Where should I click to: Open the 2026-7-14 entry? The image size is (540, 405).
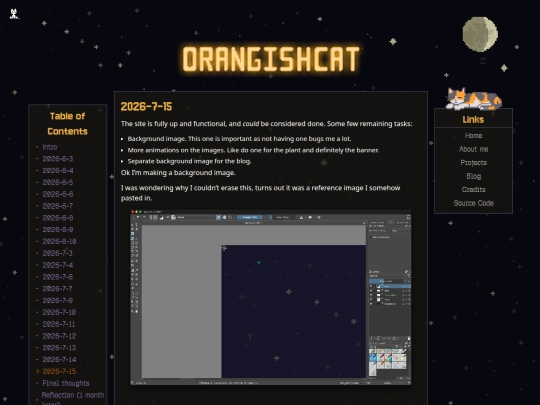[x=59, y=360]
